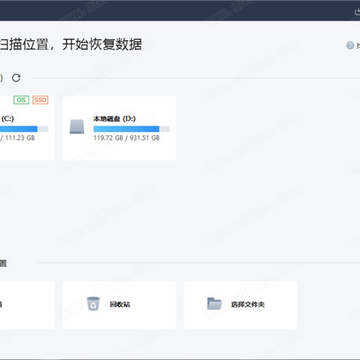
Task: Click the Recycle Bin trash icon
Action: (x=93, y=304)
